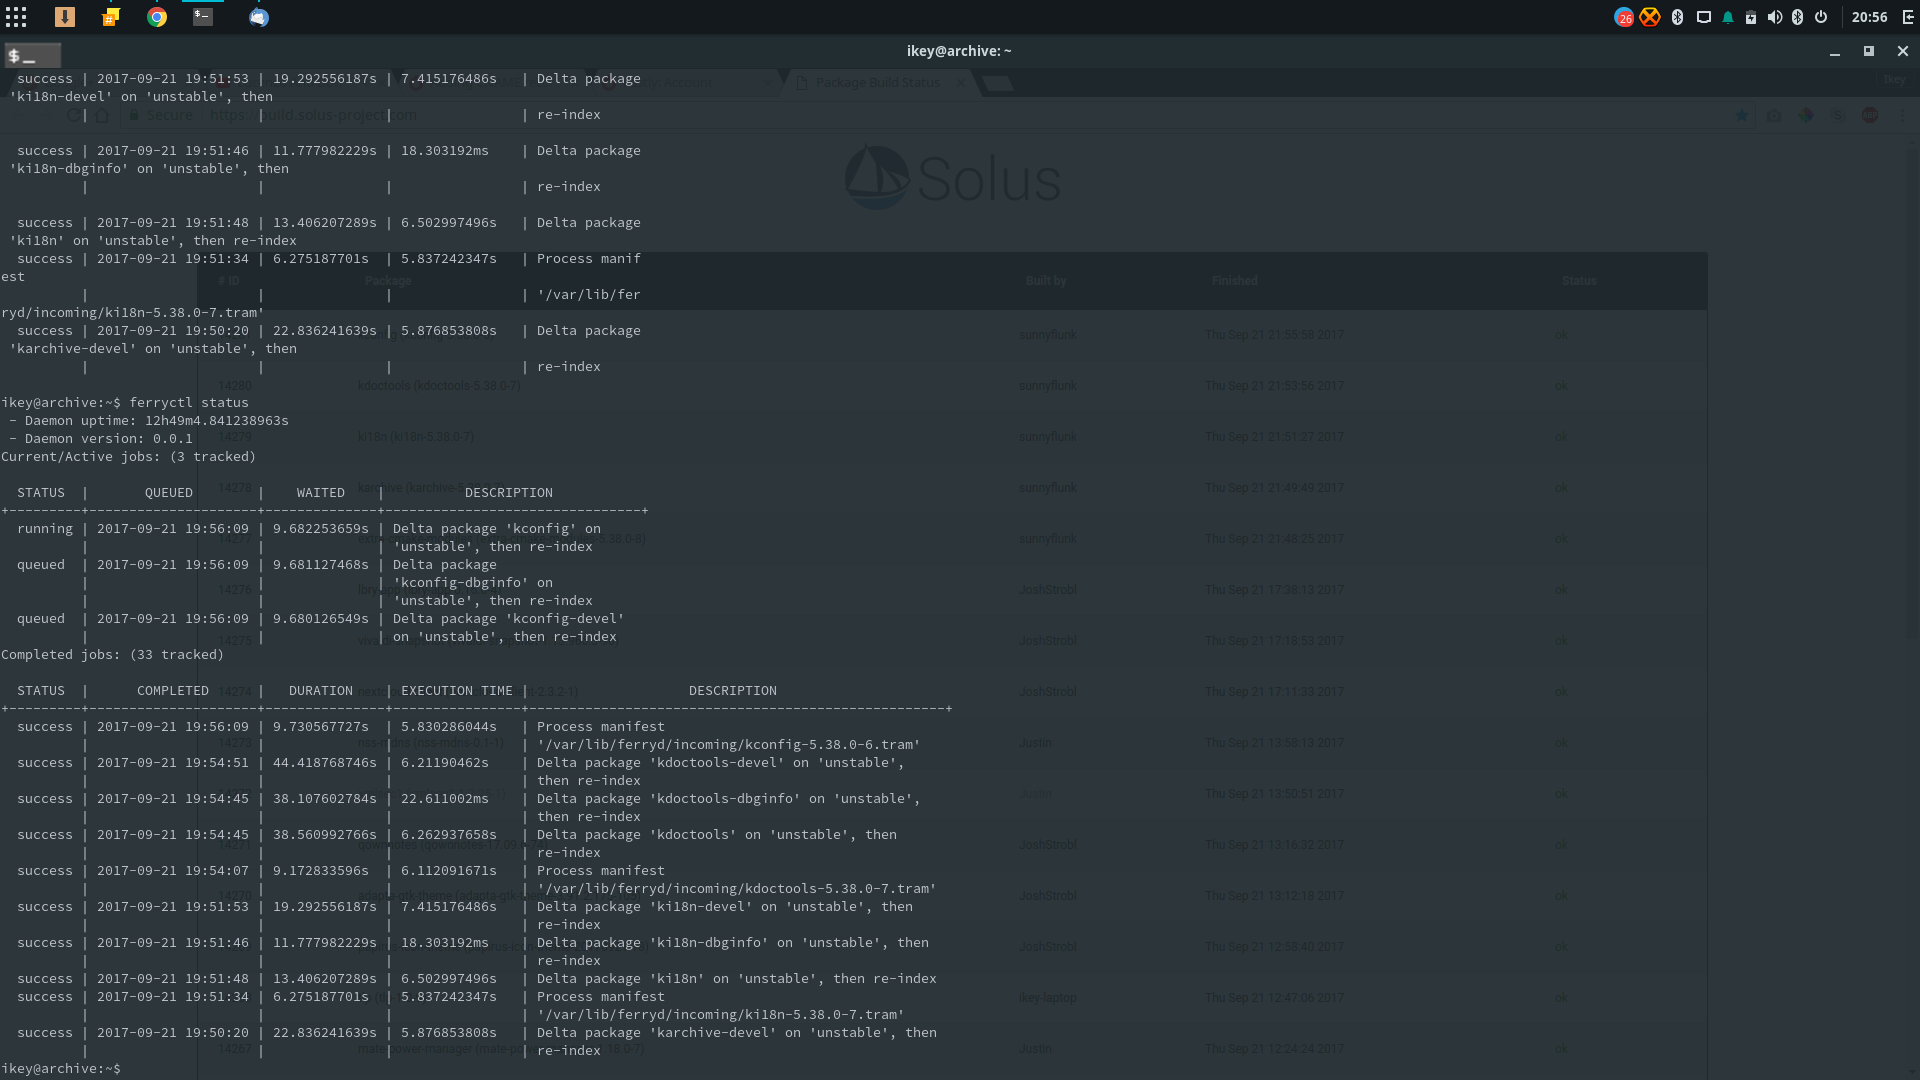Open the battery charging indicator

tap(1751, 17)
